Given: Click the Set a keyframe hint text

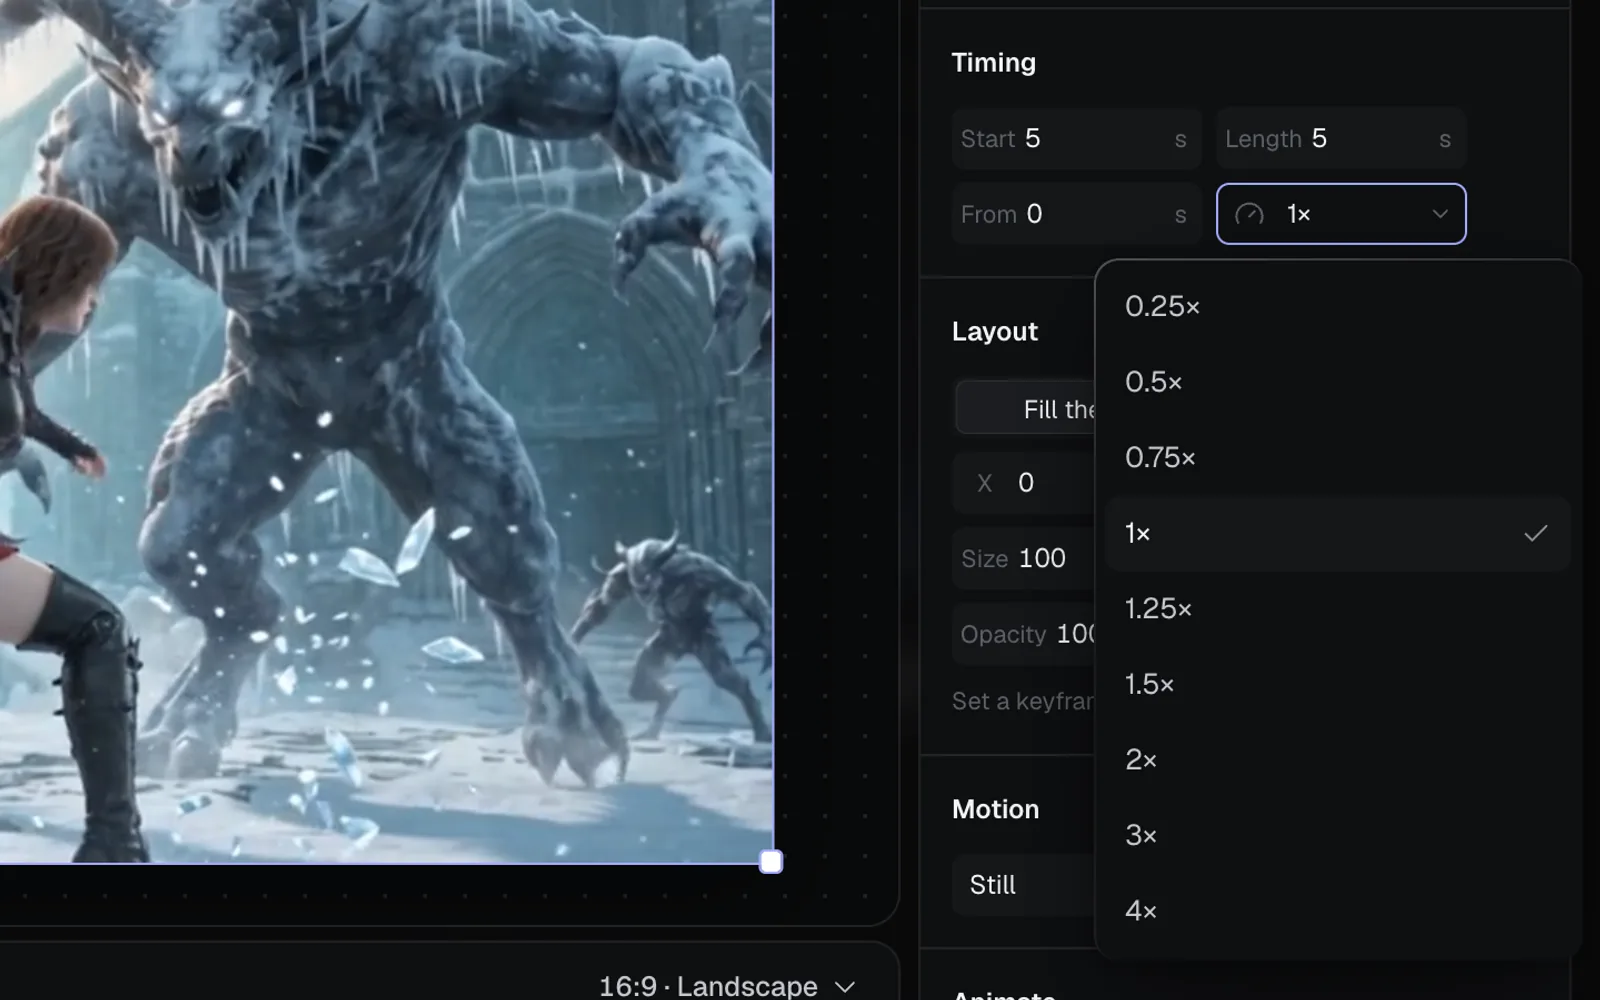Looking at the screenshot, I should [x=1023, y=701].
